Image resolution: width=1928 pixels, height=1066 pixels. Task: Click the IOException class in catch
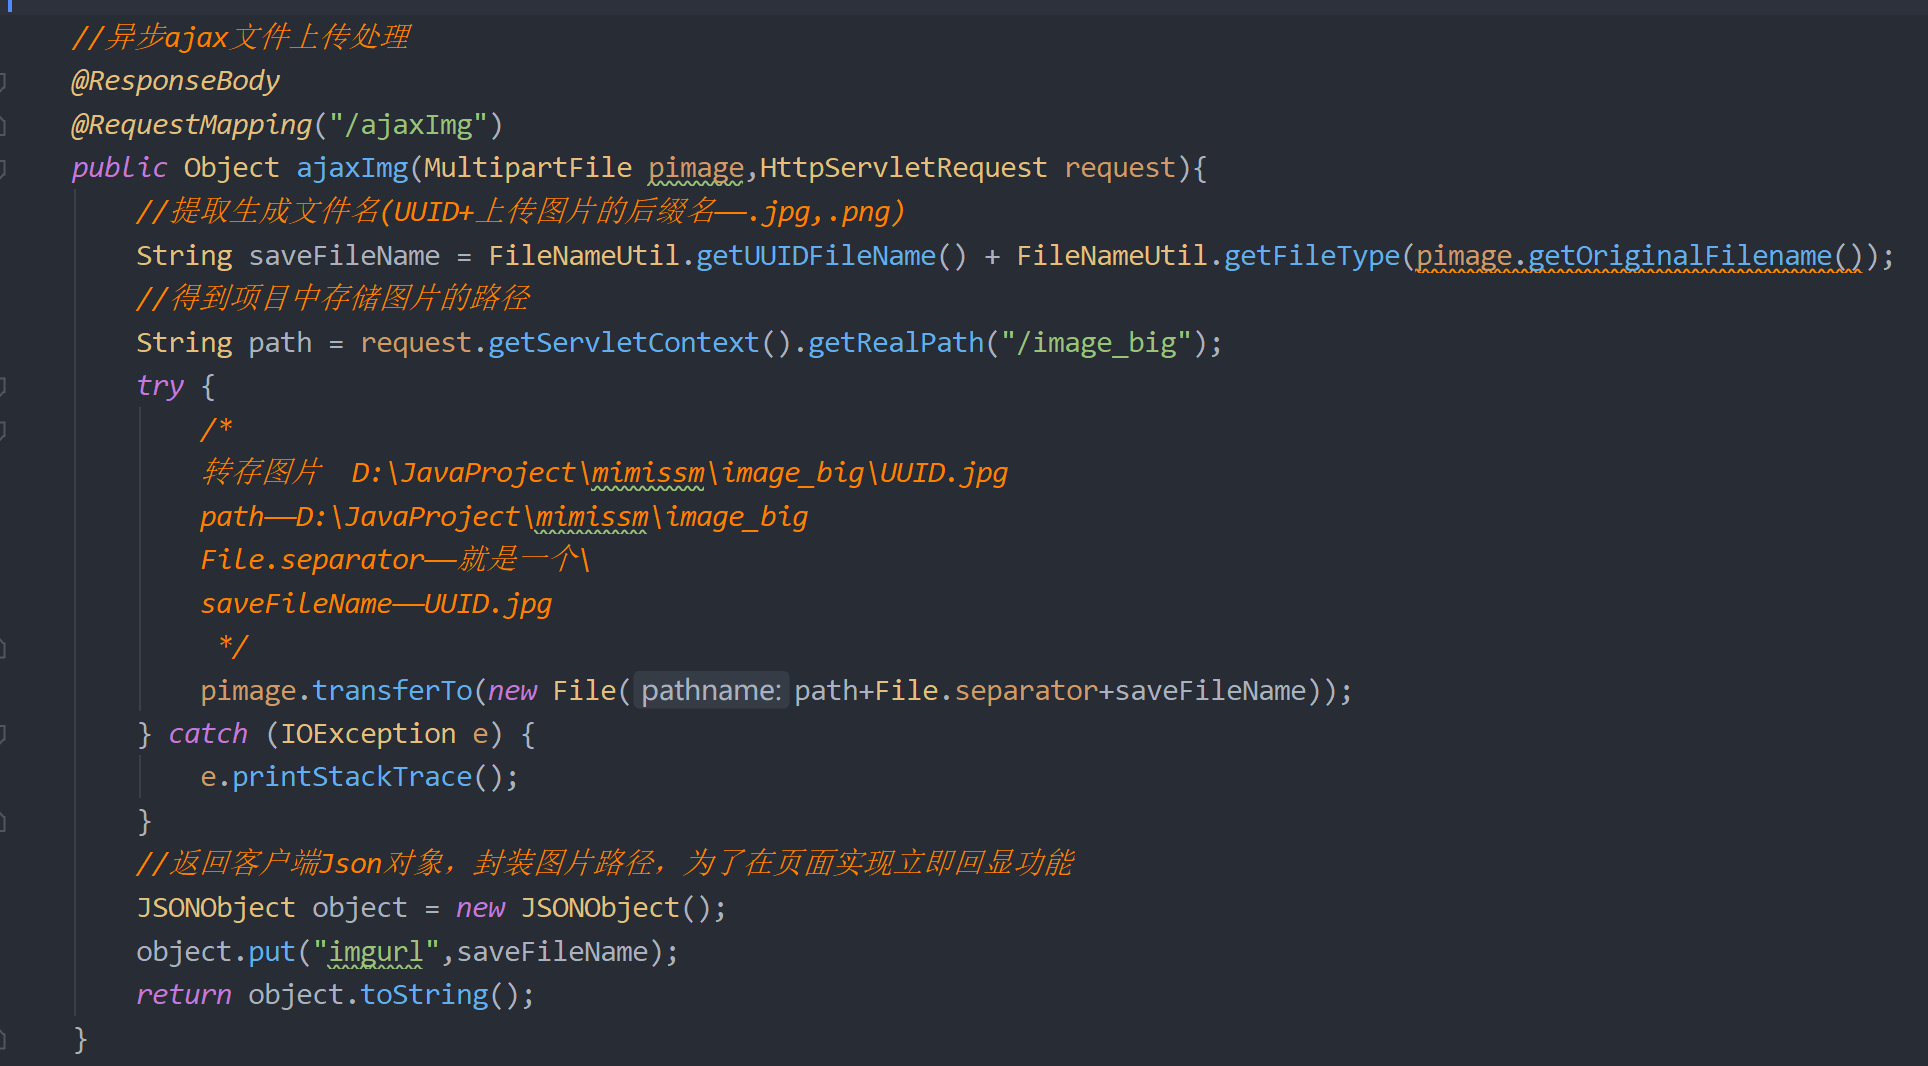click(368, 734)
